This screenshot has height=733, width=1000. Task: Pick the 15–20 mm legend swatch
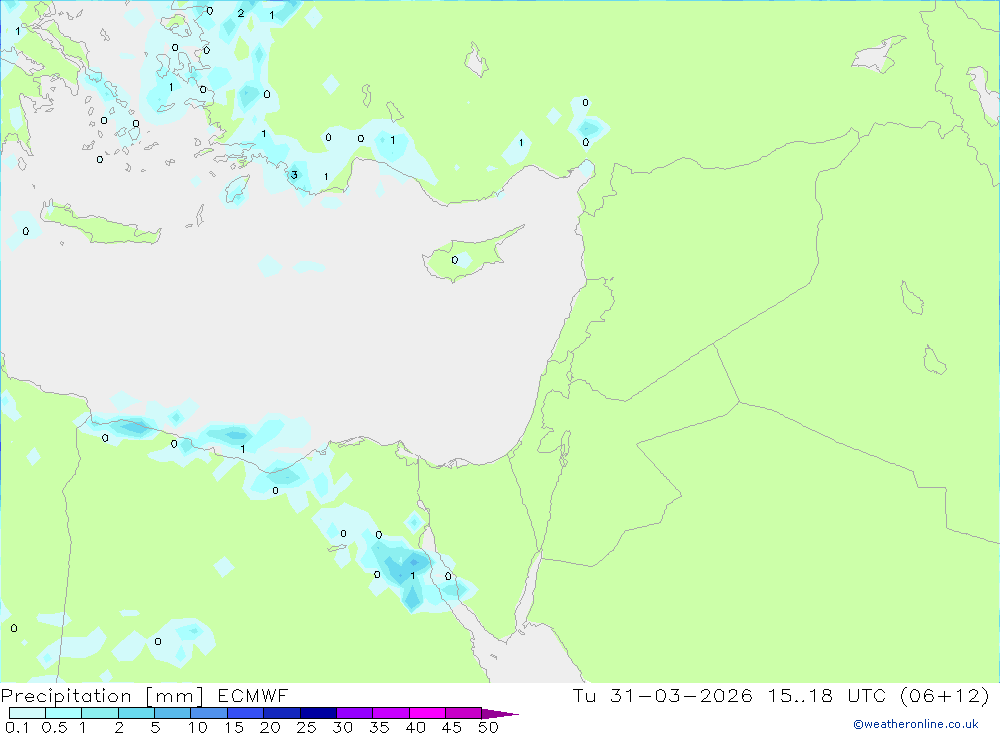[x=245, y=713]
